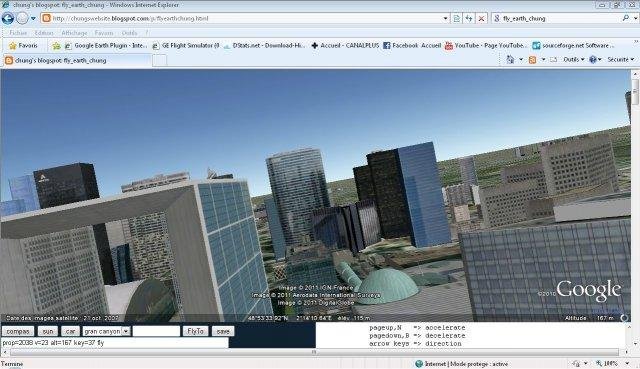Click the compatibility view page icon
This screenshot has width=640, height=369.
tap(456, 19)
